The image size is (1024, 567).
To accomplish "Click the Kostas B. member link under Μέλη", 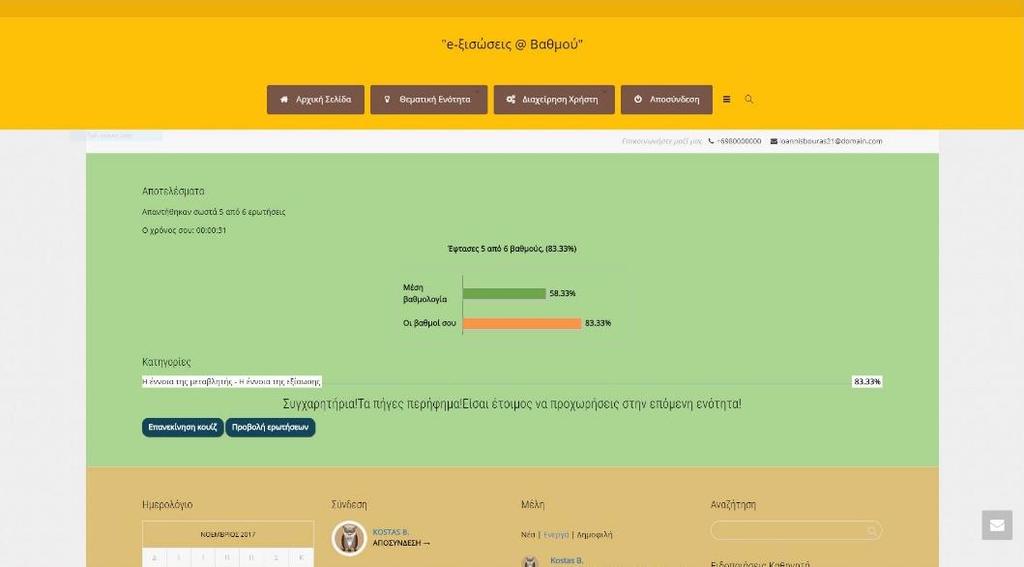I will (x=566, y=560).
